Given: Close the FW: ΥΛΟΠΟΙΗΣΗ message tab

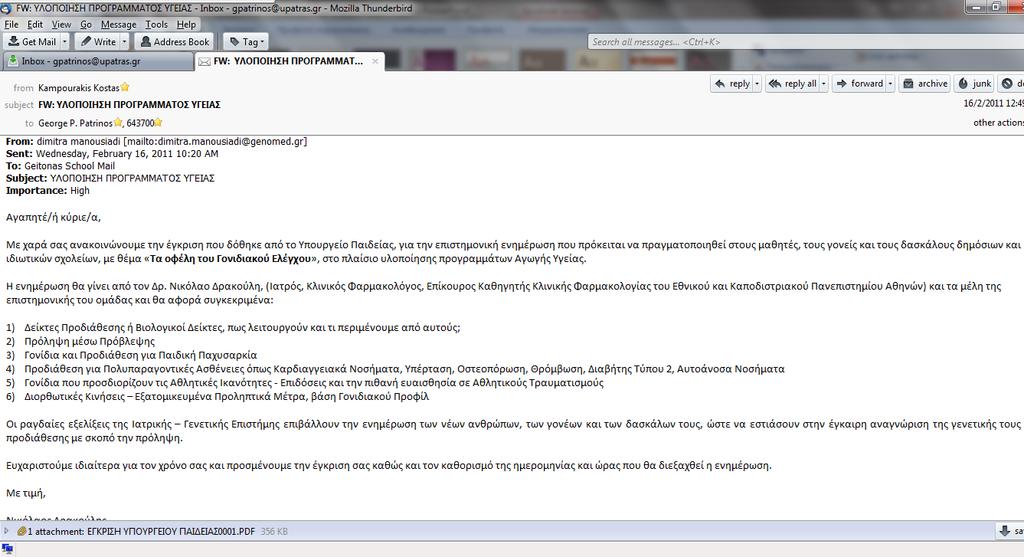Looking at the screenshot, I should pyautogui.click(x=375, y=61).
